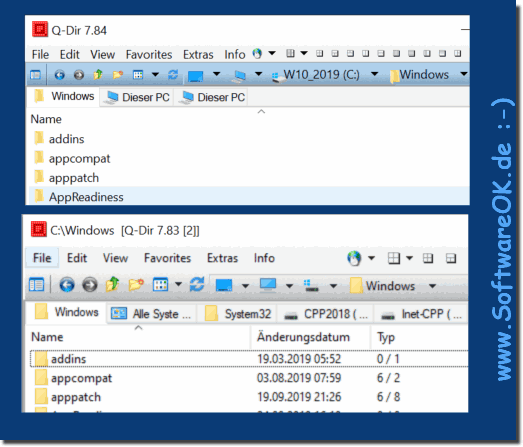The height and width of the screenshot is (447, 523).
Task: Refresh the view in Q-Dir 7.84 toolbar
Action: [173, 75]
